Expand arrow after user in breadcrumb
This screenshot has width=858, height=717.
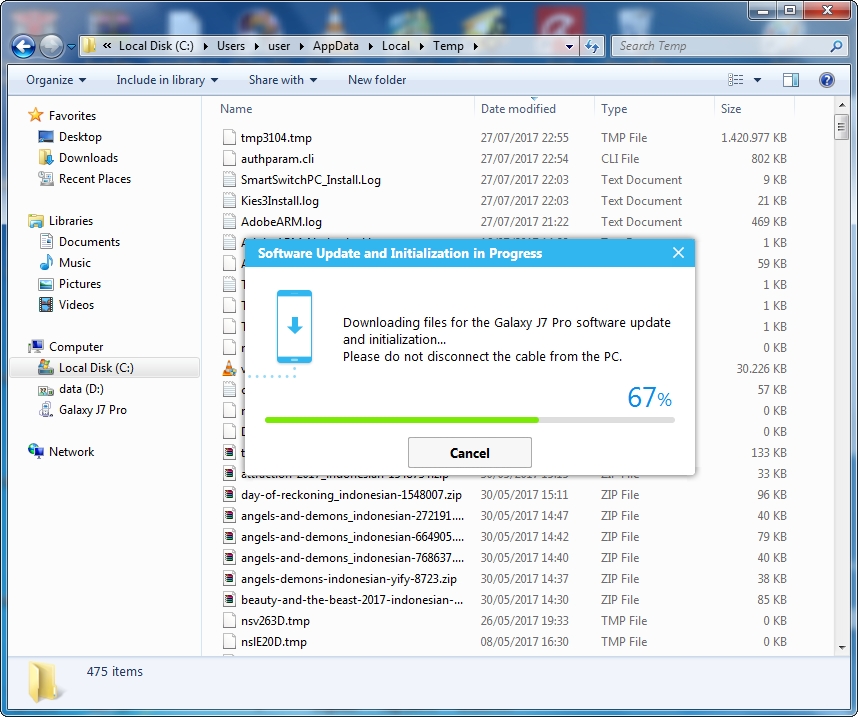click(x=302, y=47)
